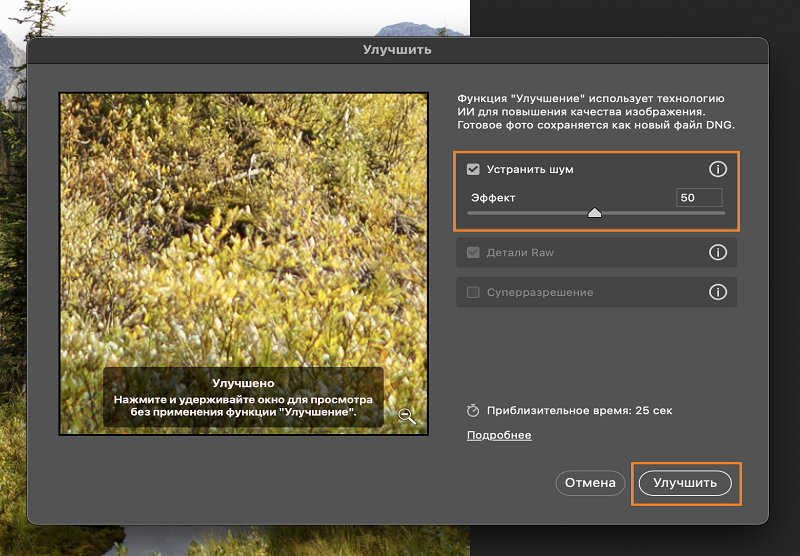The width and height of the screenshot is (800, 556).
Task: Open info for Суперразрешение option
Action: pyautogui.click(x=718, y=292)
